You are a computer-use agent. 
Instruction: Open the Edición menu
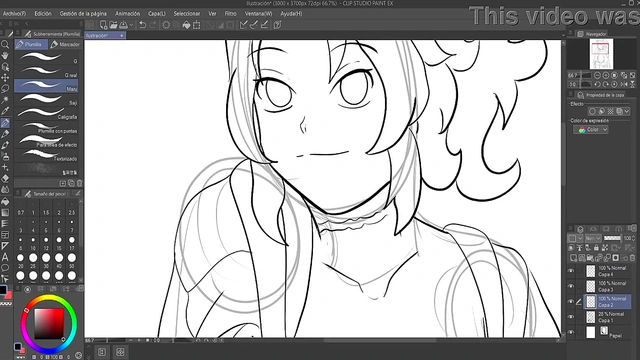pyautogui.click(x=43, y=13)
